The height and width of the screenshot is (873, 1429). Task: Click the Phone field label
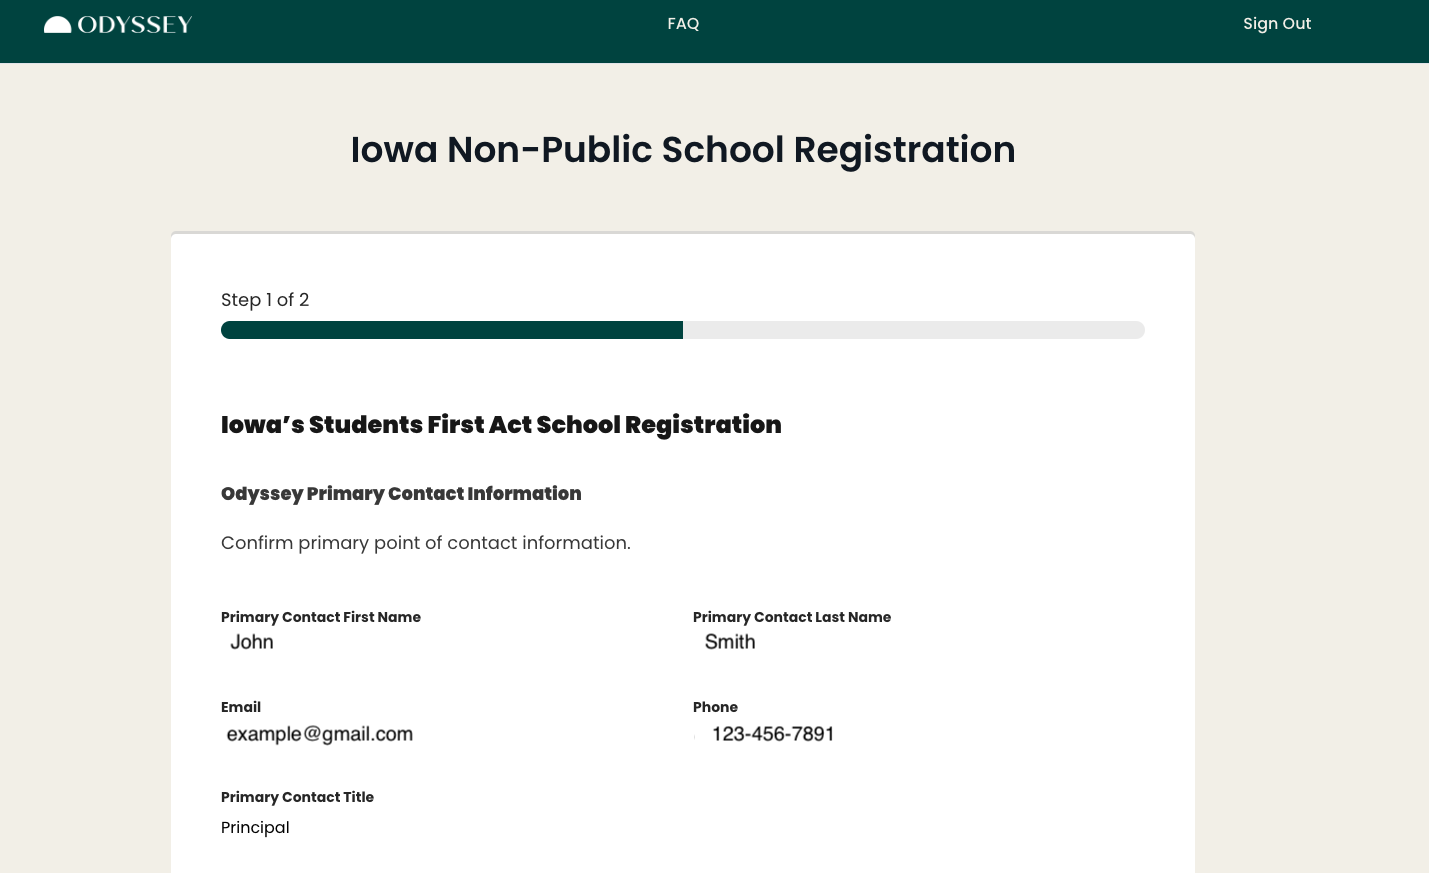point(715,707)
